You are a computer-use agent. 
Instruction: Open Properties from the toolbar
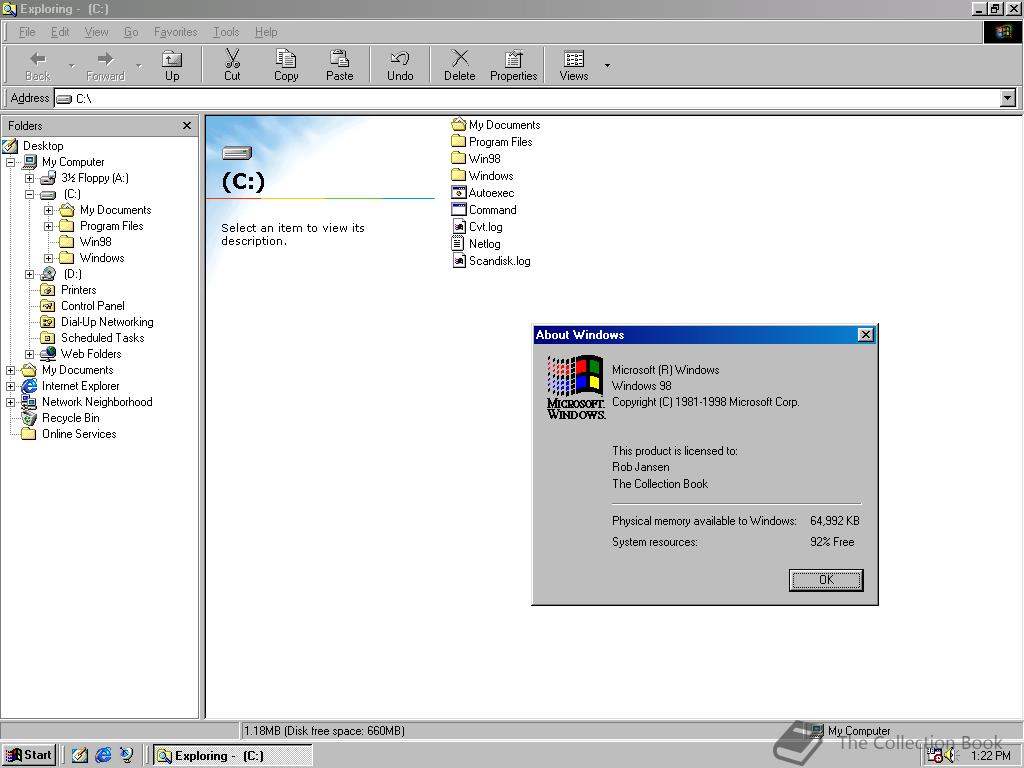click(x=513, y=65)
